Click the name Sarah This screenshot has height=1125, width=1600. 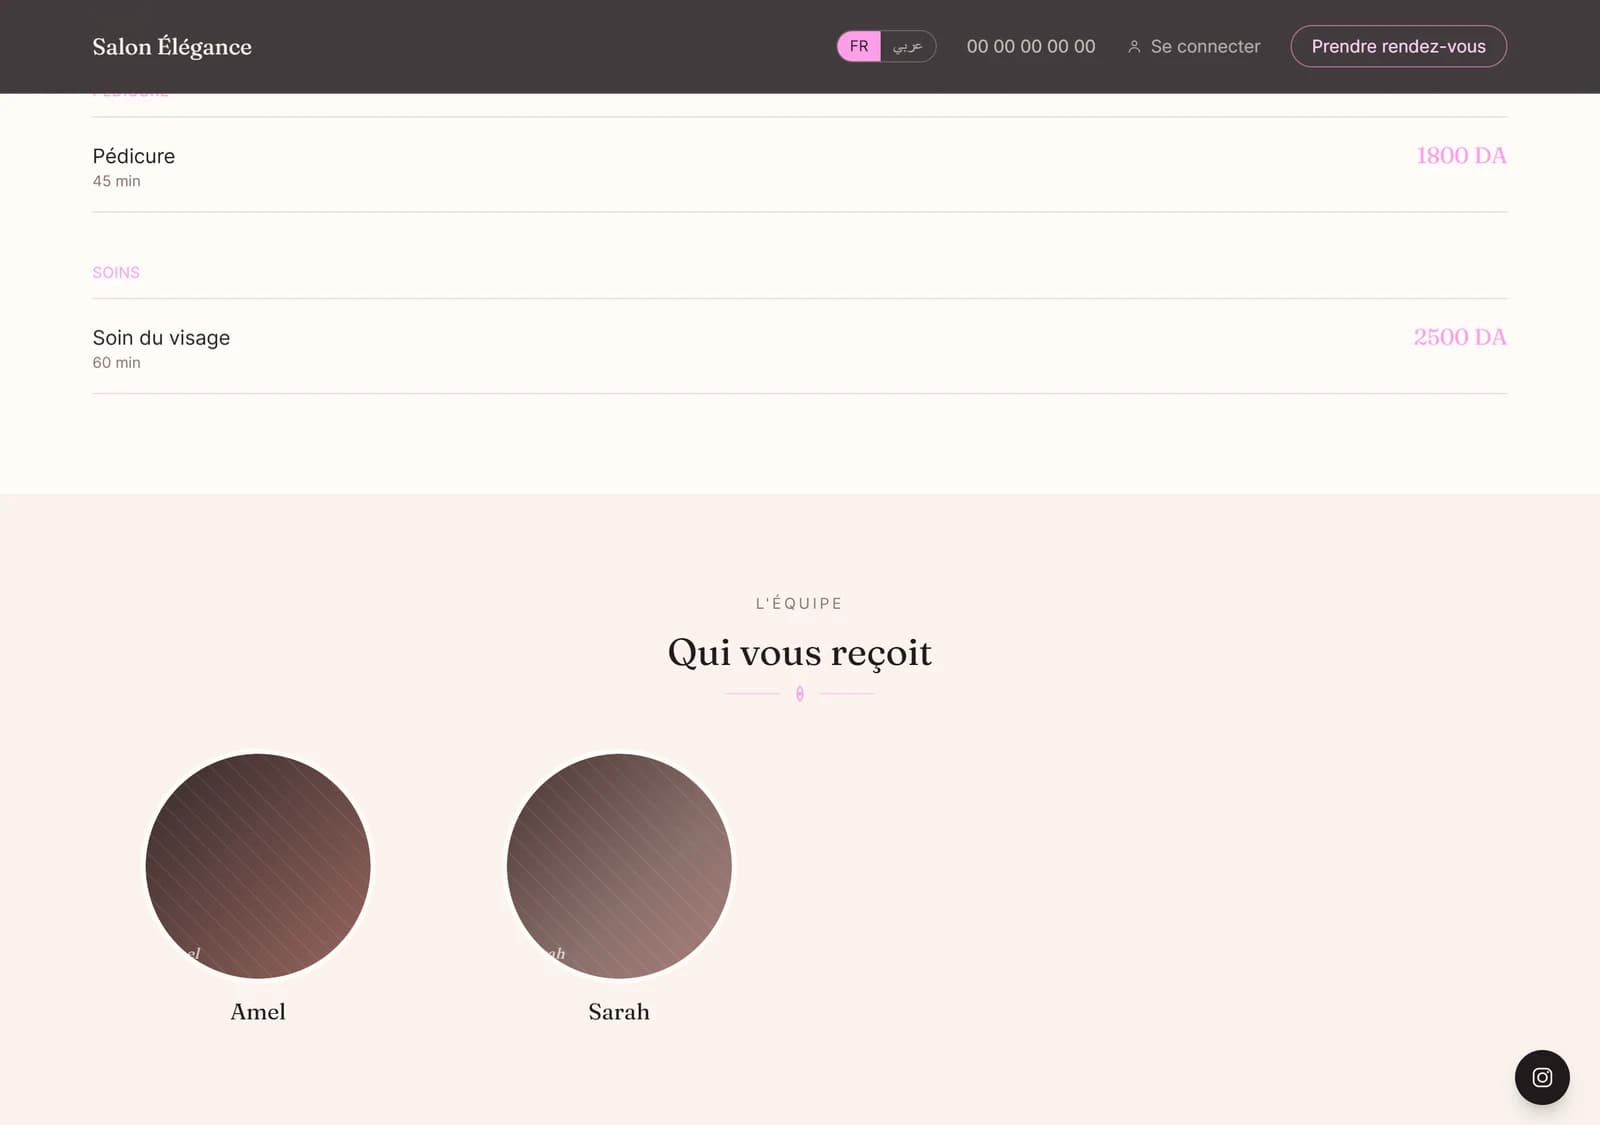[x=619, y=1012]
